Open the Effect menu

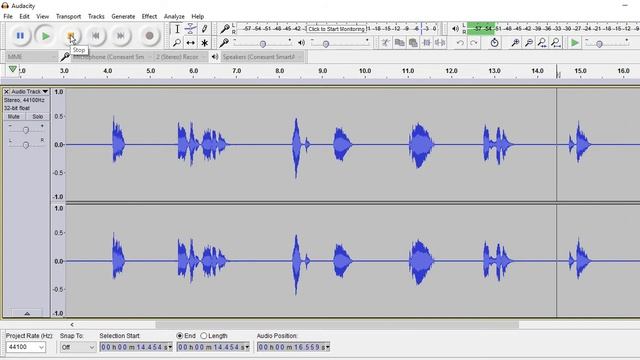[x=149, y=16]
